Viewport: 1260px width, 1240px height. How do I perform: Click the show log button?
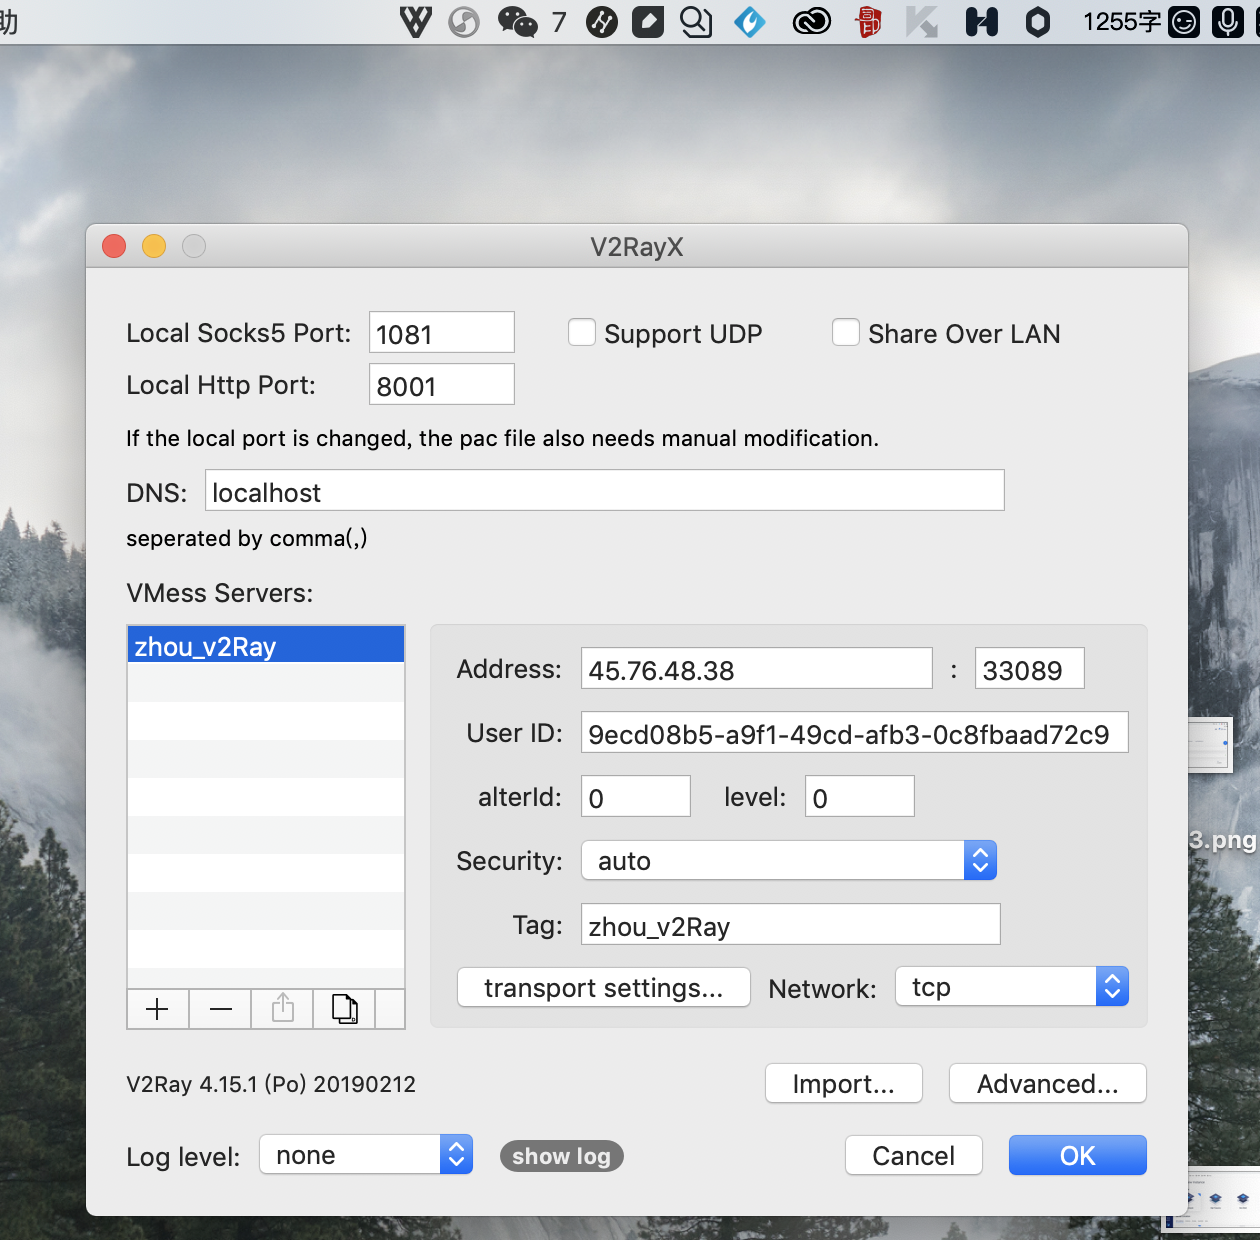561,1156
